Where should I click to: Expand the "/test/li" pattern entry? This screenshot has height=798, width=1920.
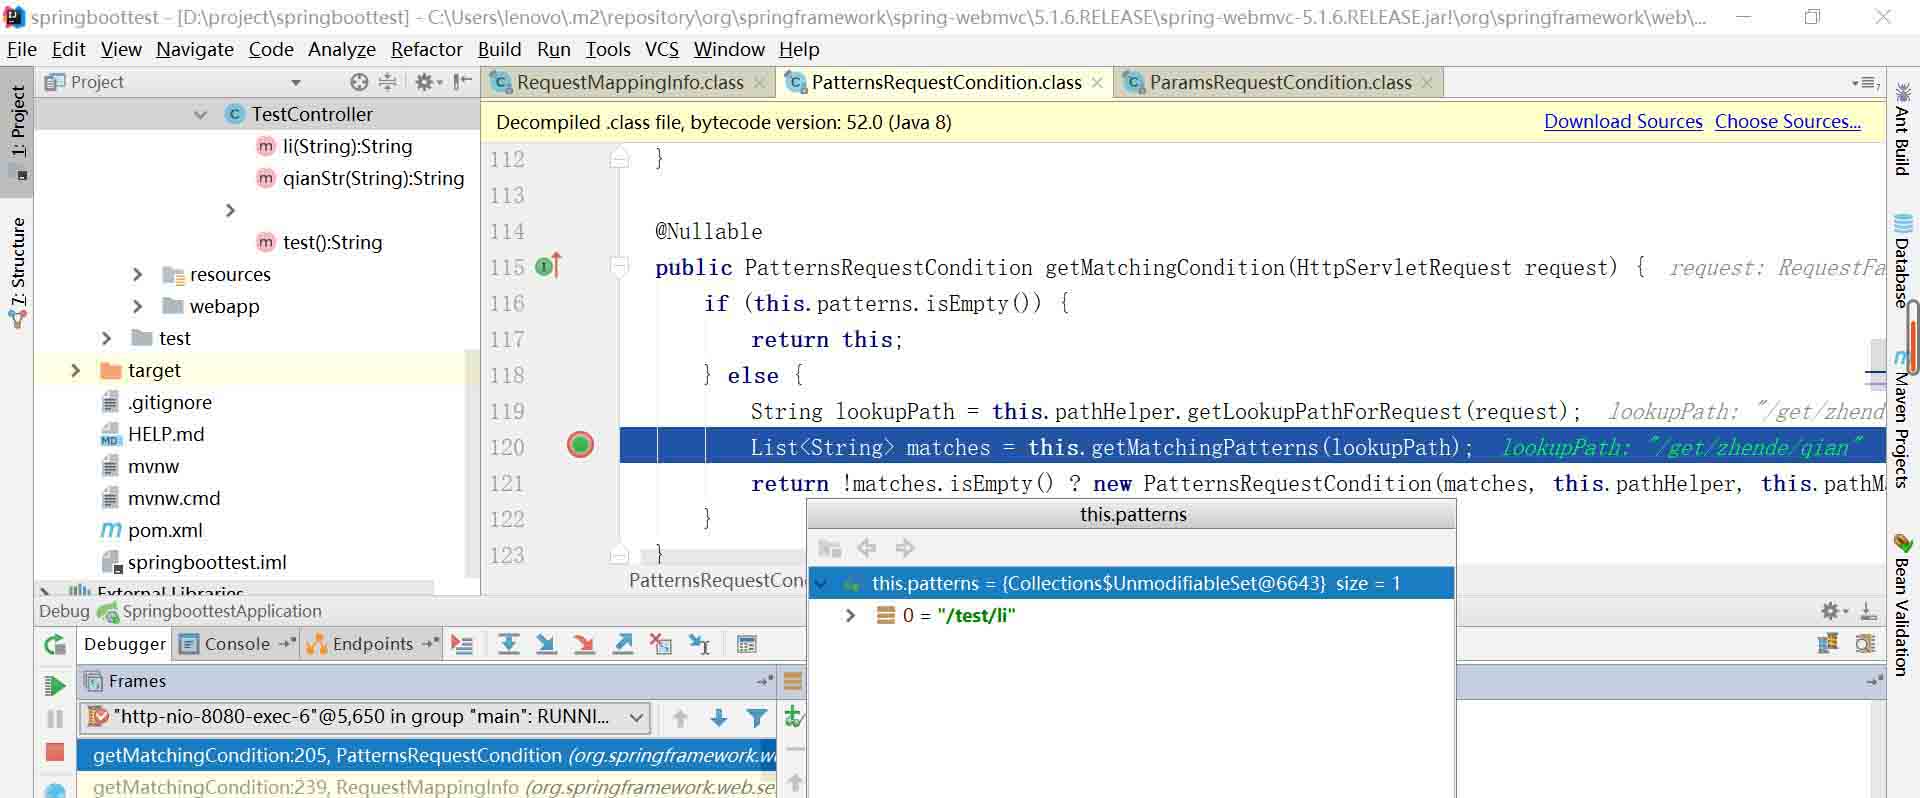pyautogui.click(x=850, y=615)
